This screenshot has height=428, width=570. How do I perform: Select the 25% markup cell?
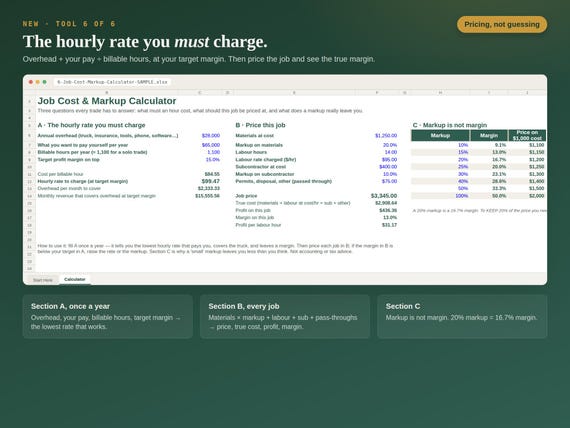pos(463,167)
